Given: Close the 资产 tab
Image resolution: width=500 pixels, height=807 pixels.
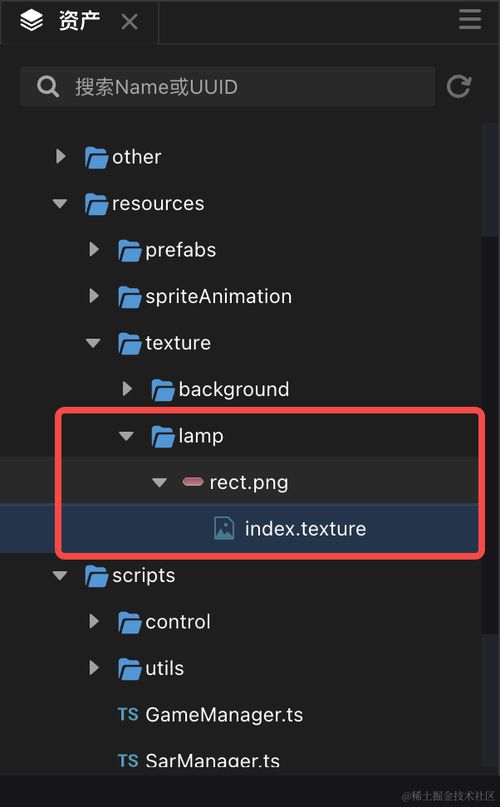Looking at the screenshot, I should (129, 22).
